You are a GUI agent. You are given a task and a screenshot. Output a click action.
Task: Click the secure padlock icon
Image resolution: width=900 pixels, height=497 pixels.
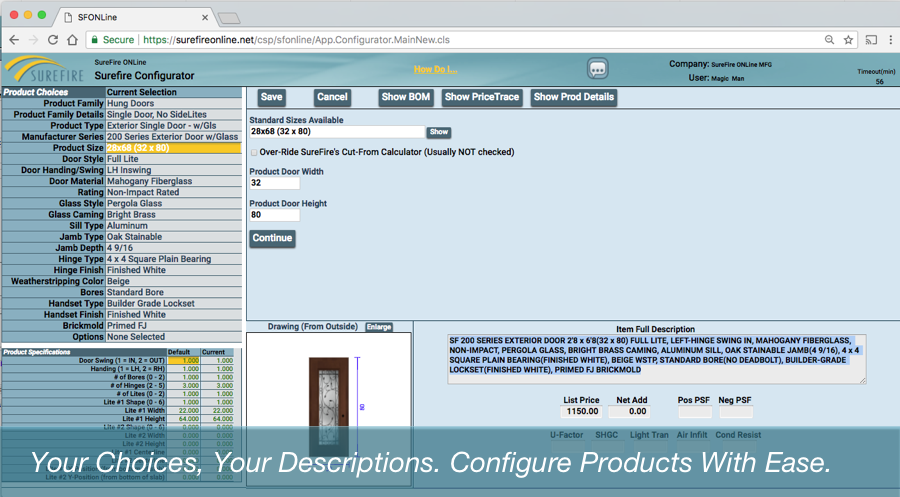point(95,40)
